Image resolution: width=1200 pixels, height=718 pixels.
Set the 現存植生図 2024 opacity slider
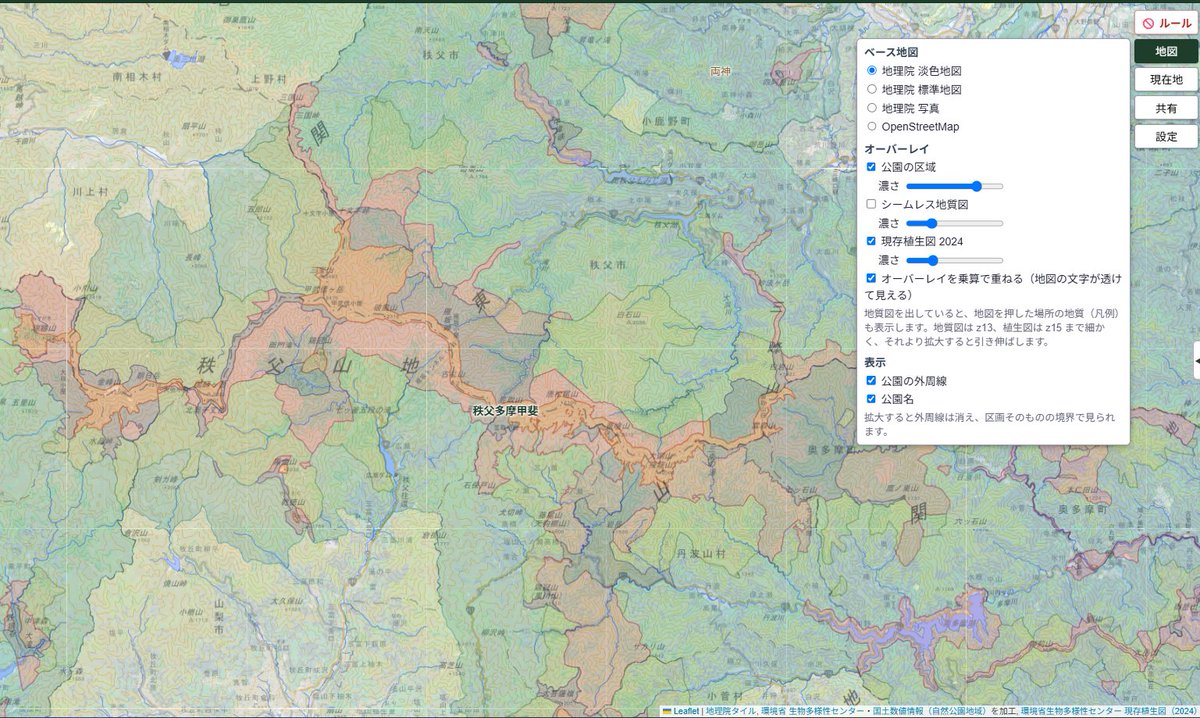[x=954, y=260]
